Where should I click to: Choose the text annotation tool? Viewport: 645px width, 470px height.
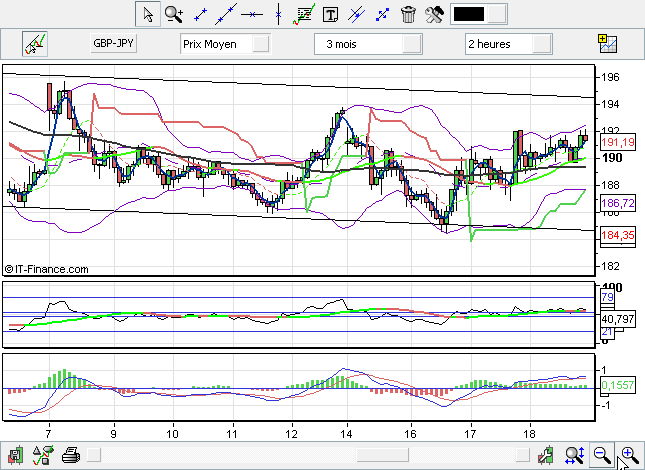tap(330, 14)
